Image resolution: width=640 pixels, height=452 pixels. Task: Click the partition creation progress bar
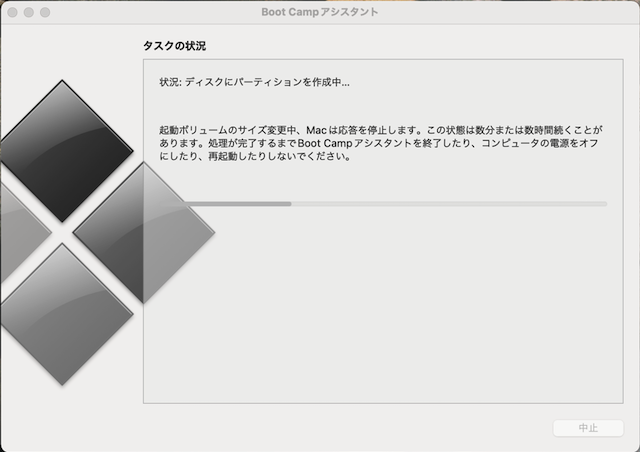click(383, 204)
